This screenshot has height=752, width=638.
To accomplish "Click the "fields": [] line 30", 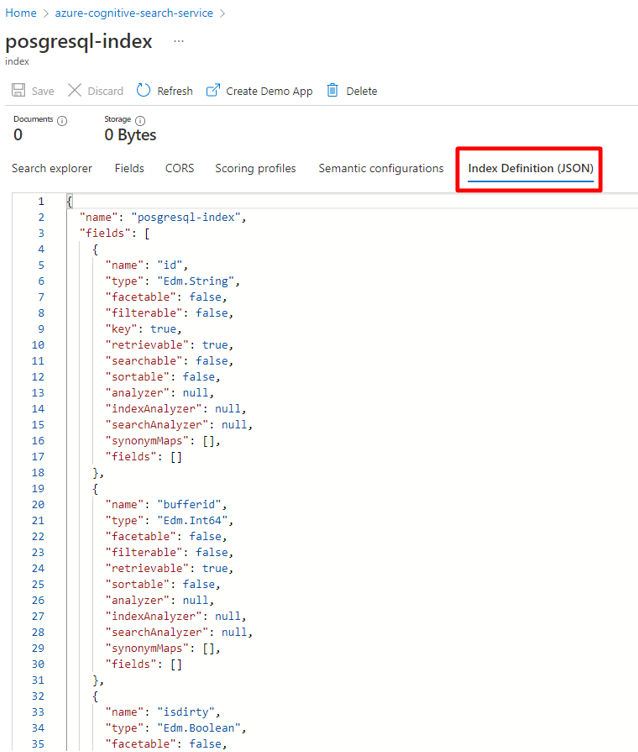I will (143, 664).
